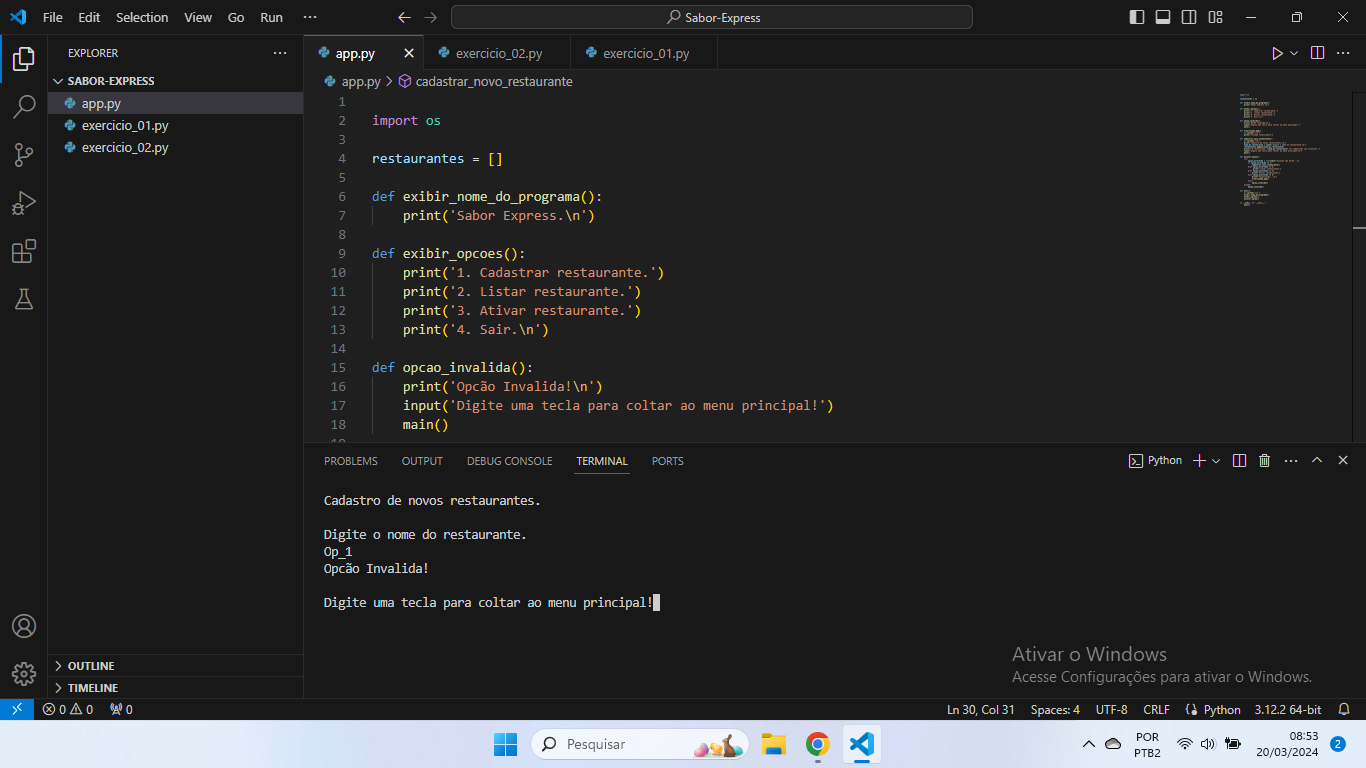
Task: Open the Run menu
Action: pyautogui.click(x=271, y=17)
